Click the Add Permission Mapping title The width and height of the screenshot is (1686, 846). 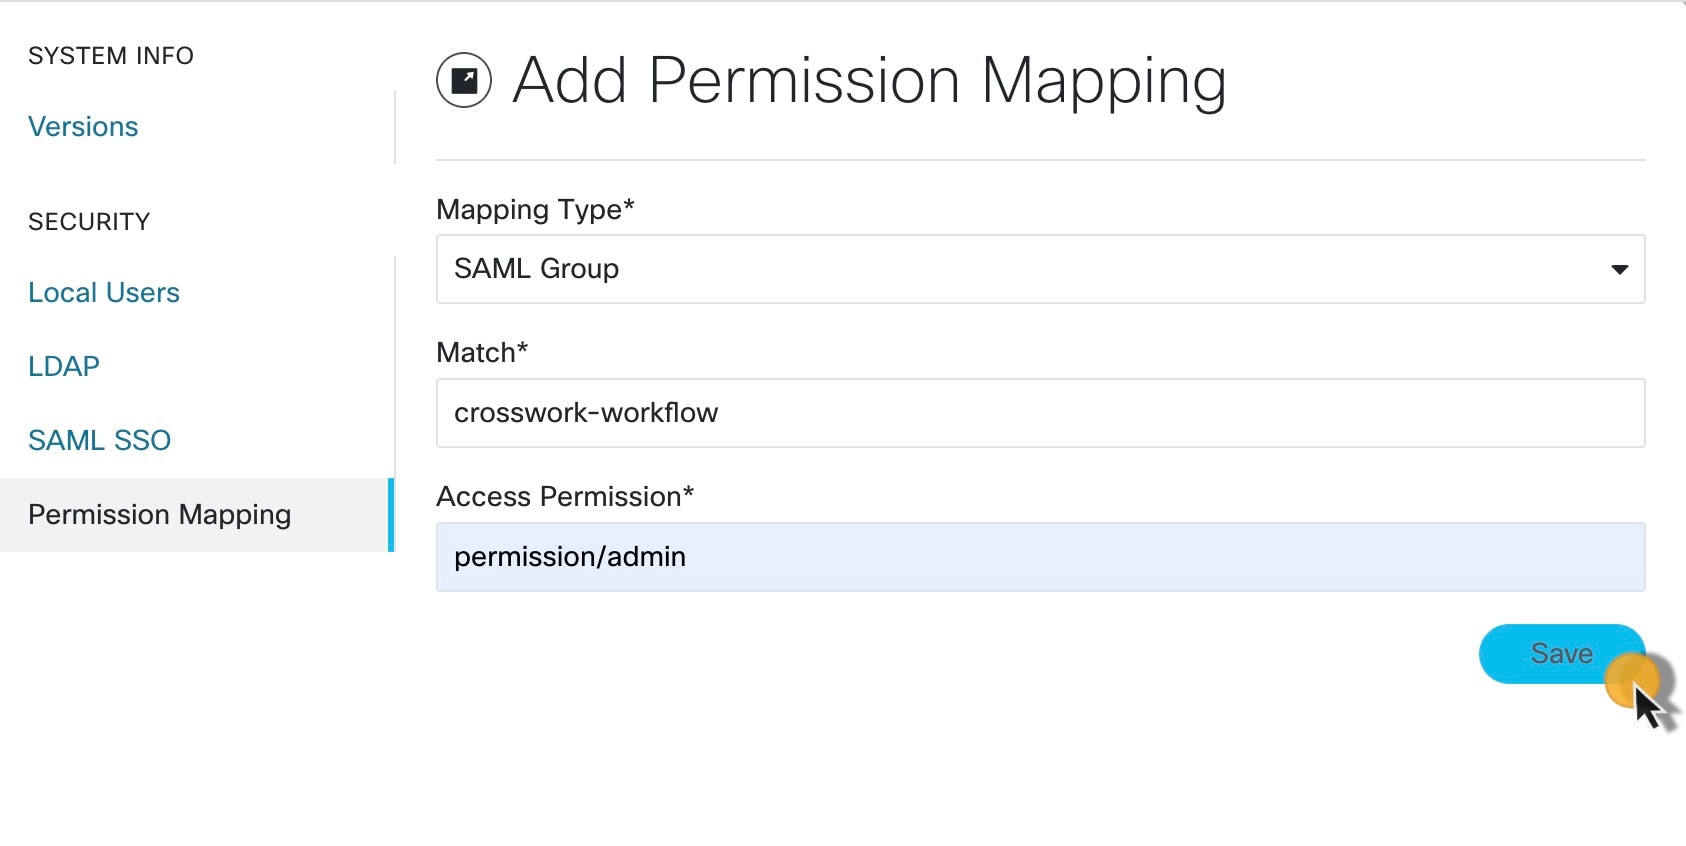(x=869, y=81)
